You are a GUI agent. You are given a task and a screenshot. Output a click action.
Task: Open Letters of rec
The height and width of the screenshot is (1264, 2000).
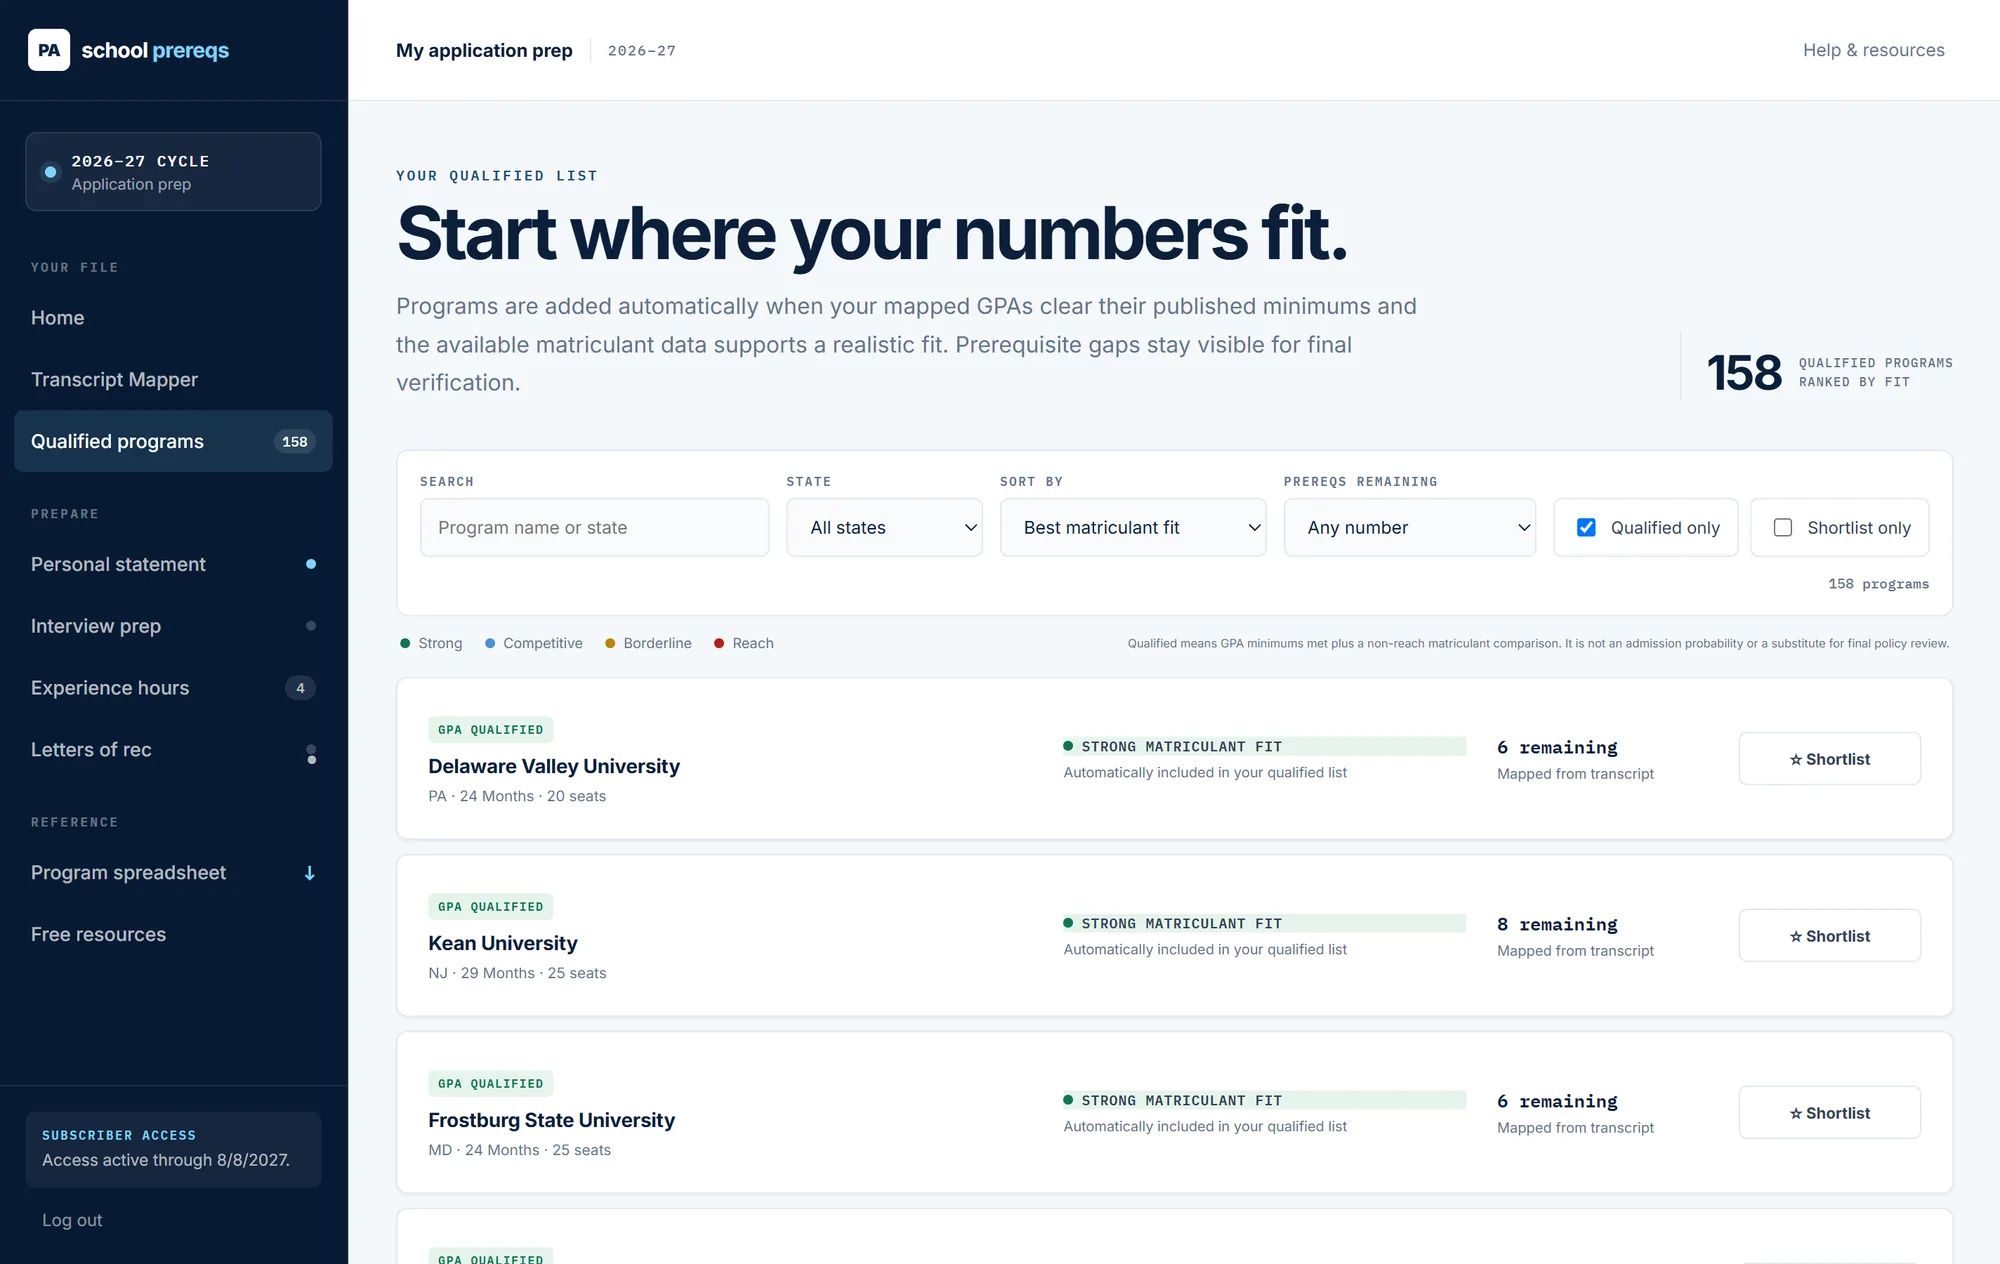click(173, 750)
